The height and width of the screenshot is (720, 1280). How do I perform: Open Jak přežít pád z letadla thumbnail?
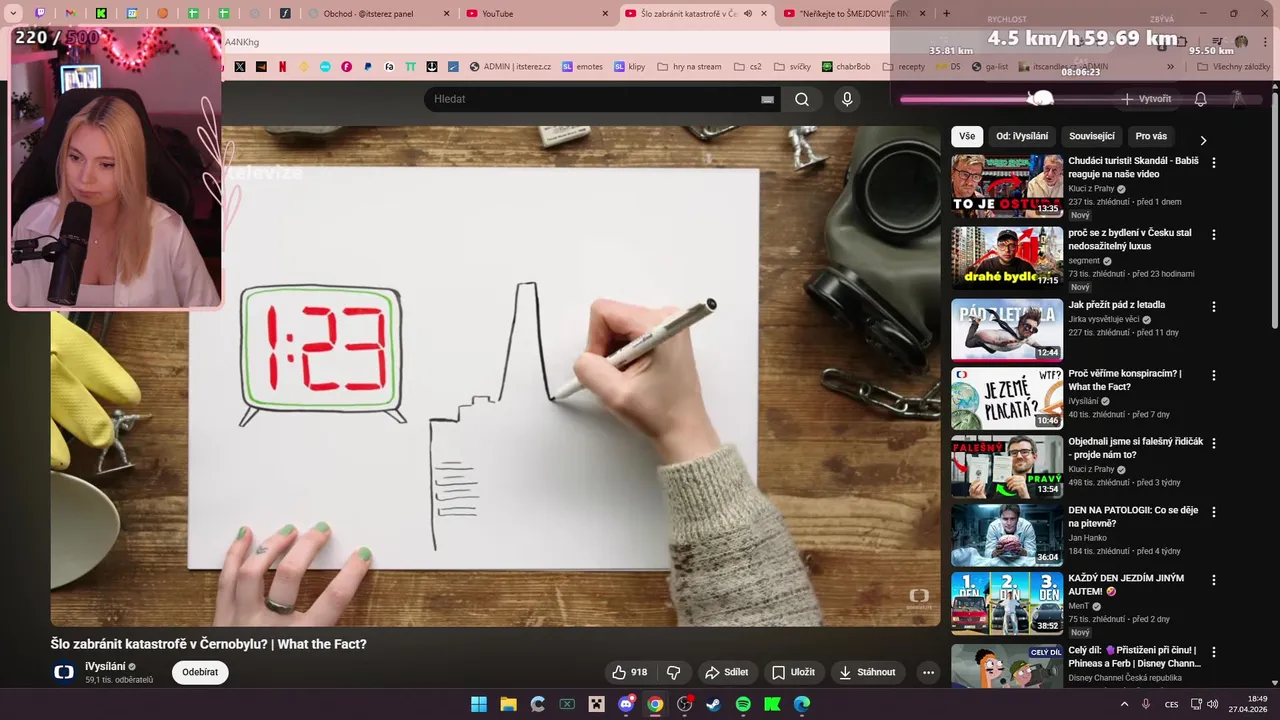(x=1007, y=330)
